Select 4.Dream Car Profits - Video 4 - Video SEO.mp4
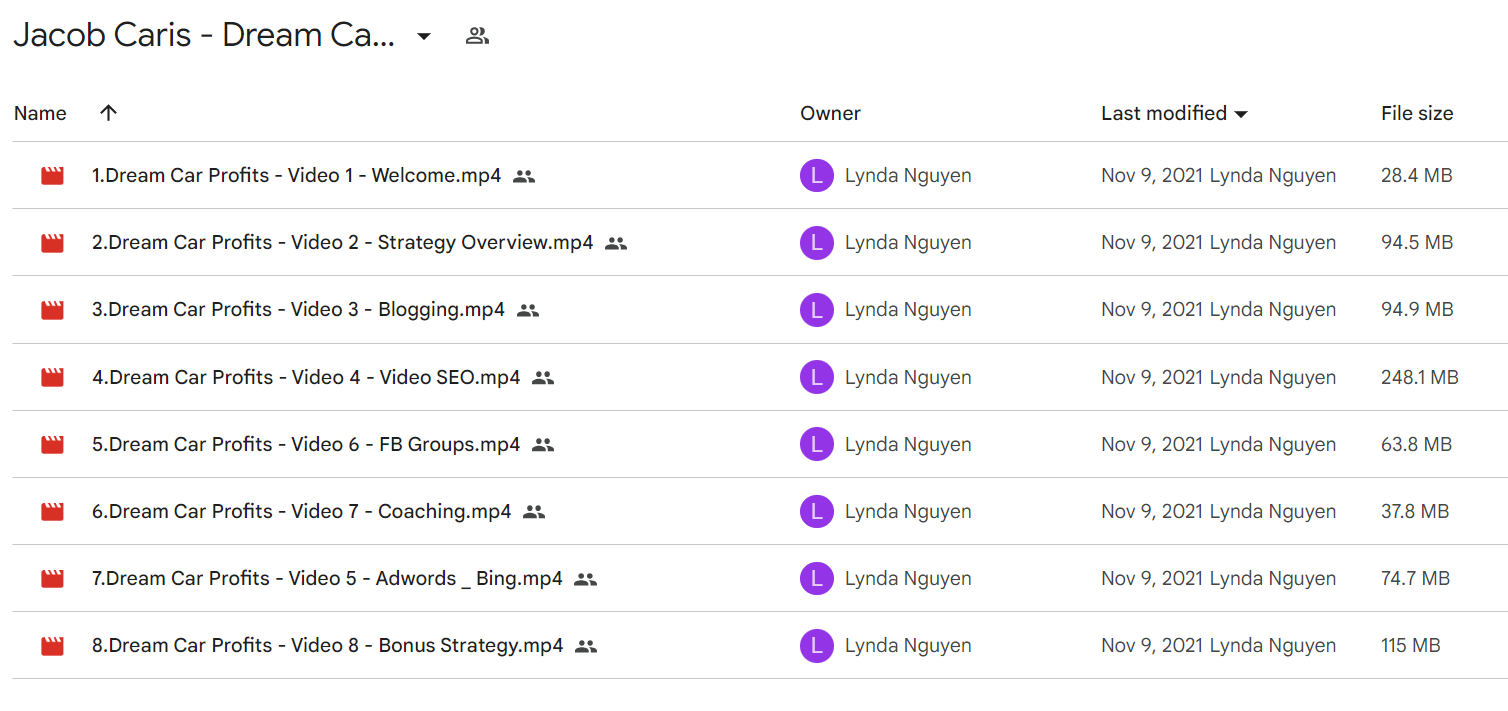The height and width of the screenshot is (711, 1508). [306, 377]
